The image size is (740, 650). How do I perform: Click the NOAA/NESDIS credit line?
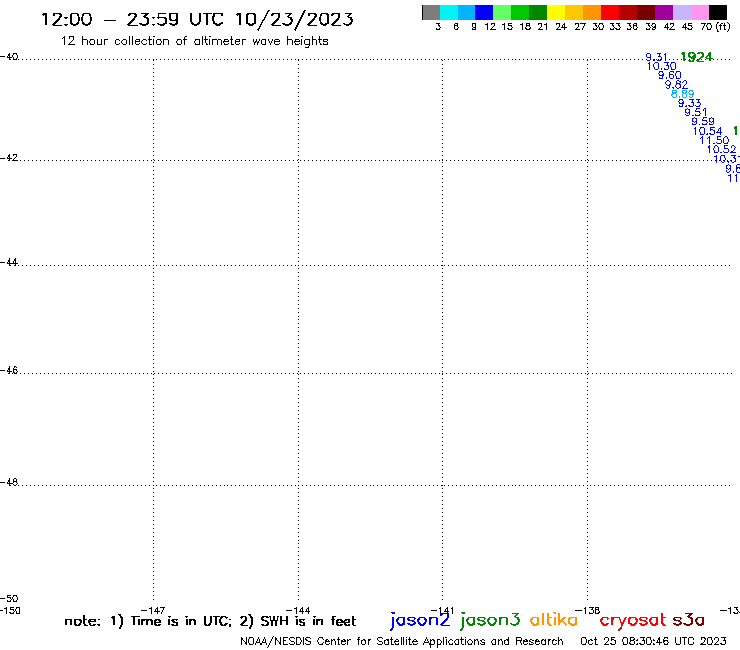(402, 642)
